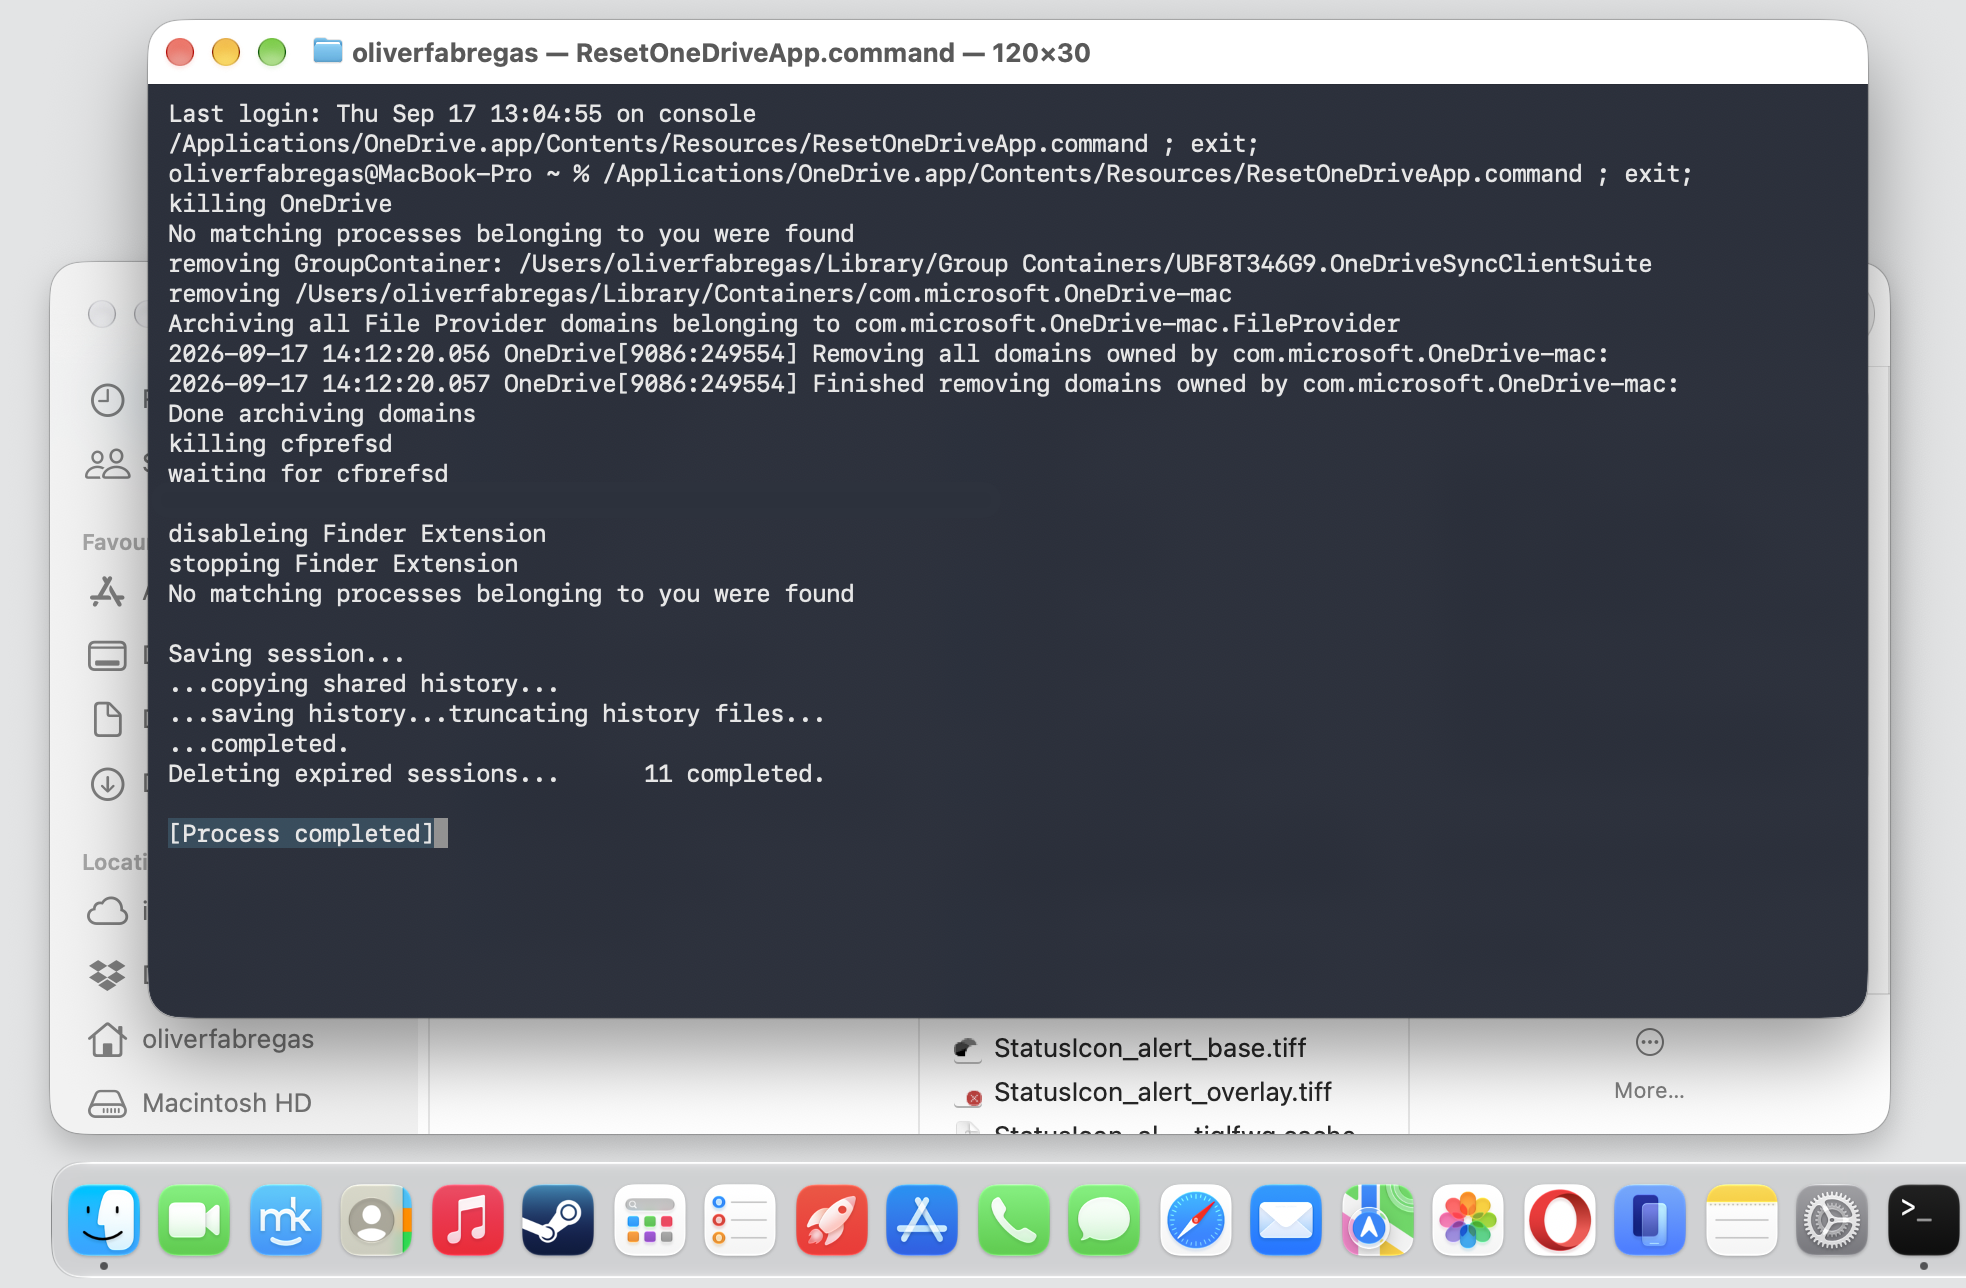Select Downloads icon in Finder sidebar

[108, 783]
